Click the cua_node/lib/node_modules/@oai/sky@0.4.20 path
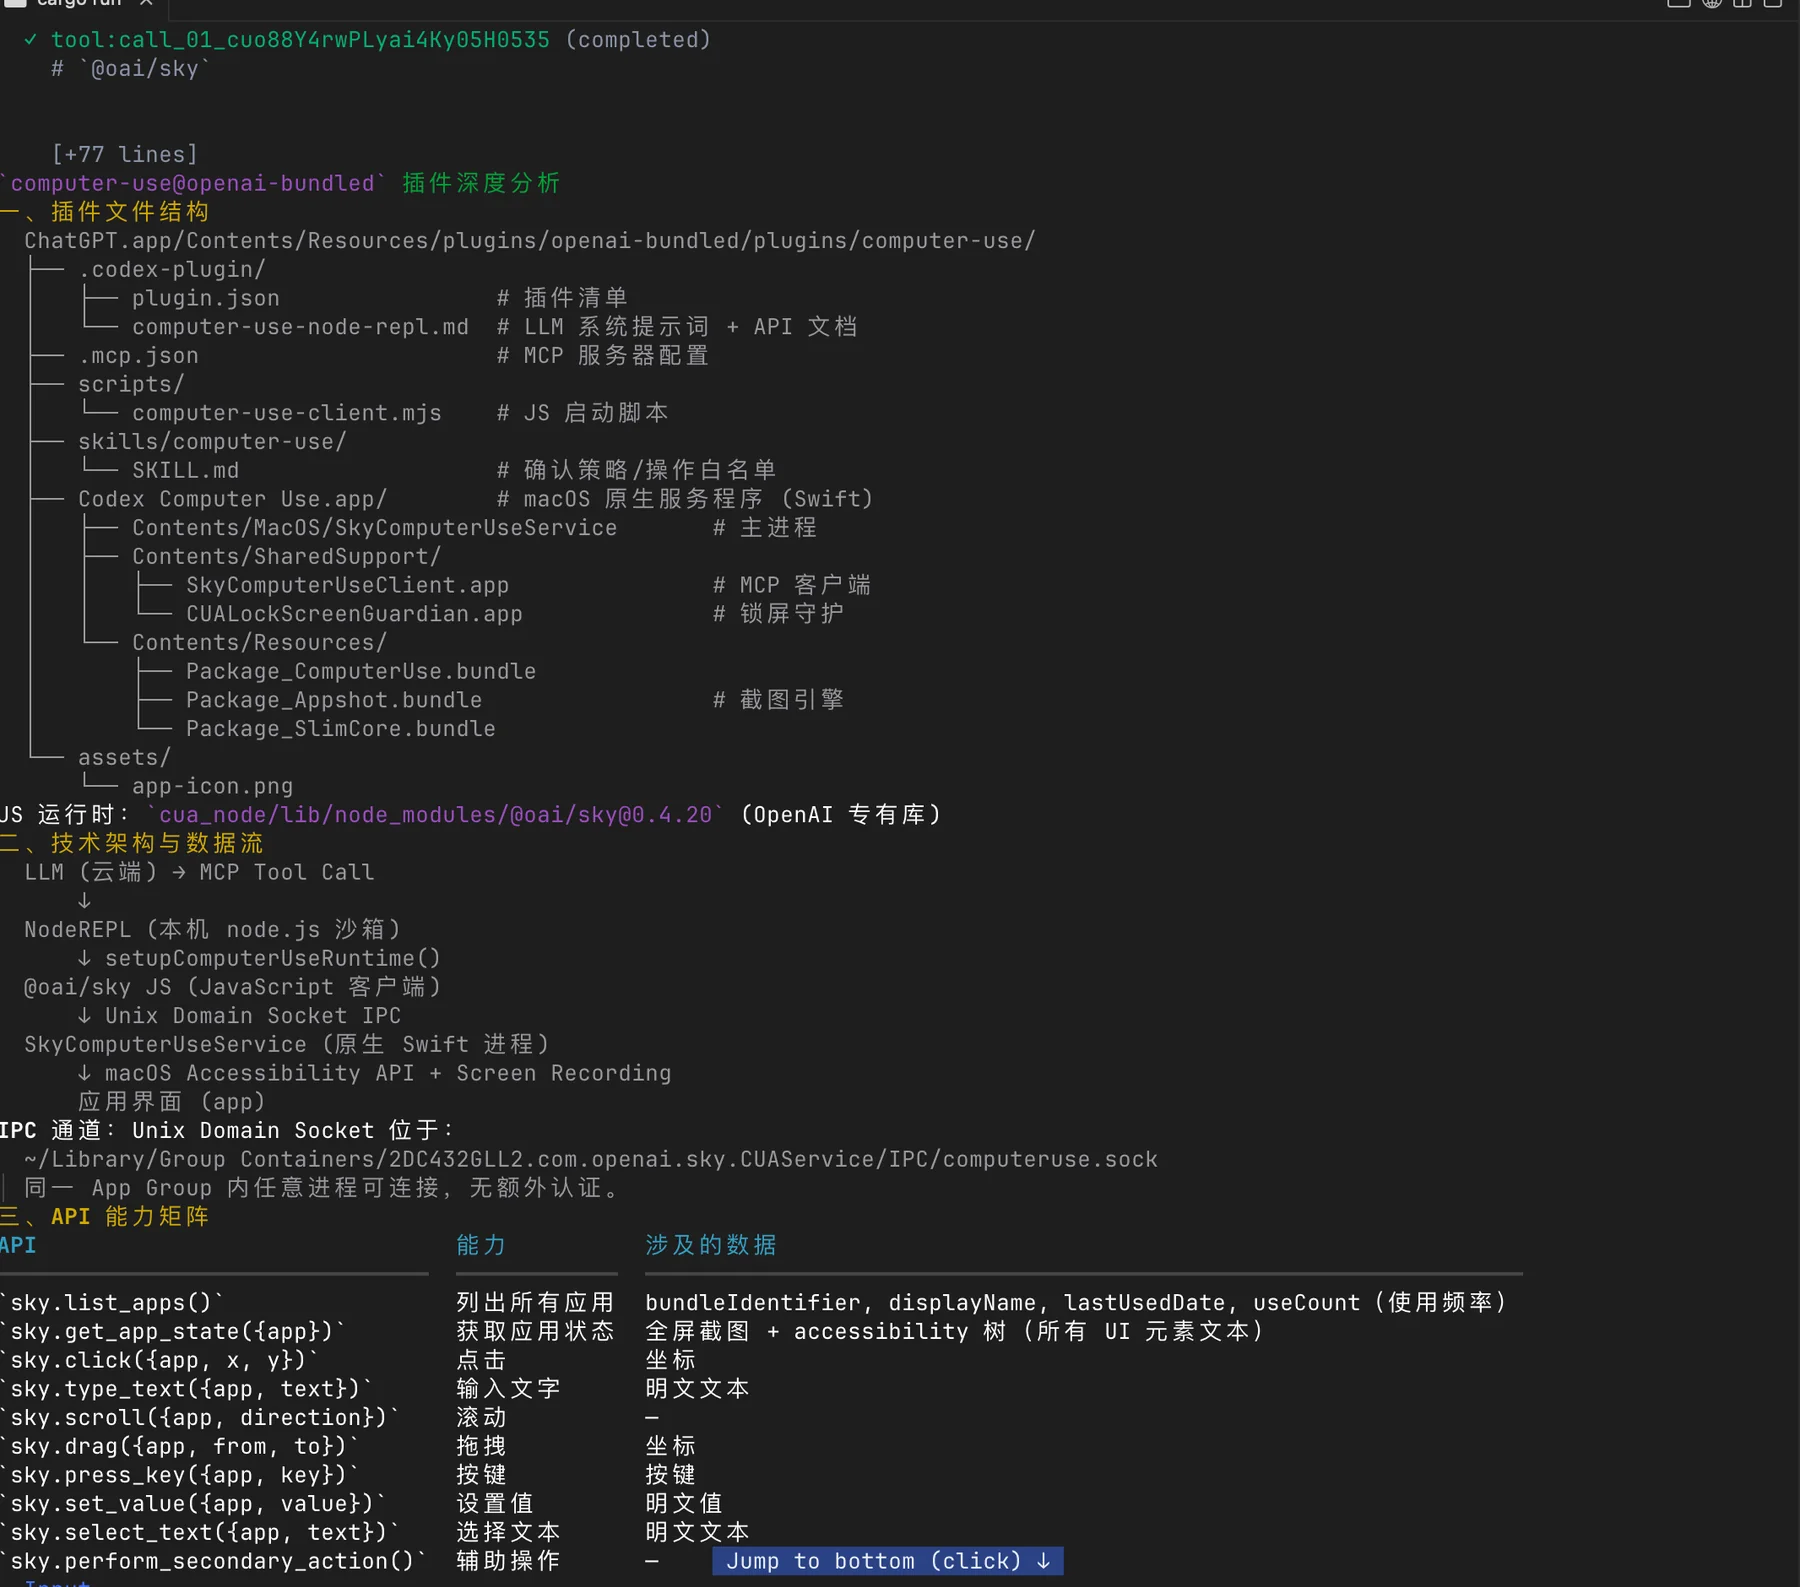Screen dimensions: 1800x1587 coord(435,815)
